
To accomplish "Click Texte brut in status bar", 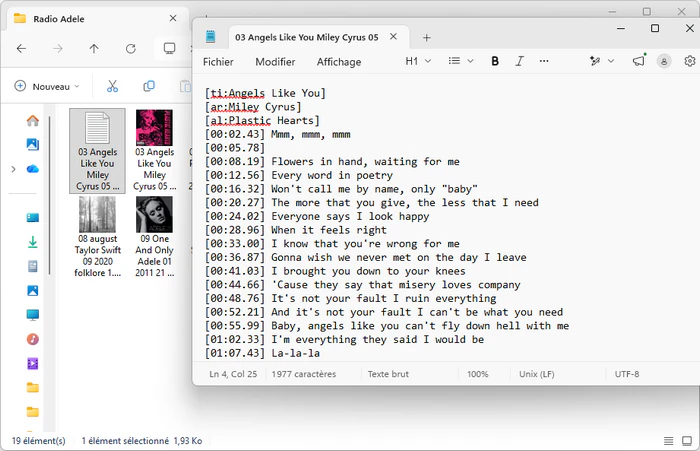I will (x=388, y=374).
